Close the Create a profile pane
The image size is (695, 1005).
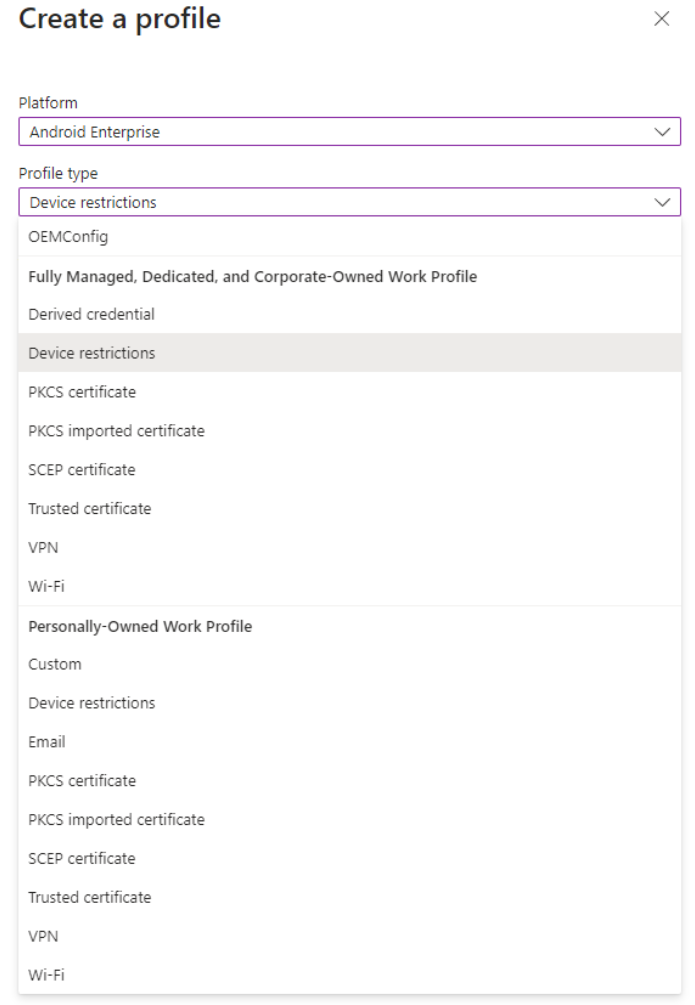tap(661, 19)
